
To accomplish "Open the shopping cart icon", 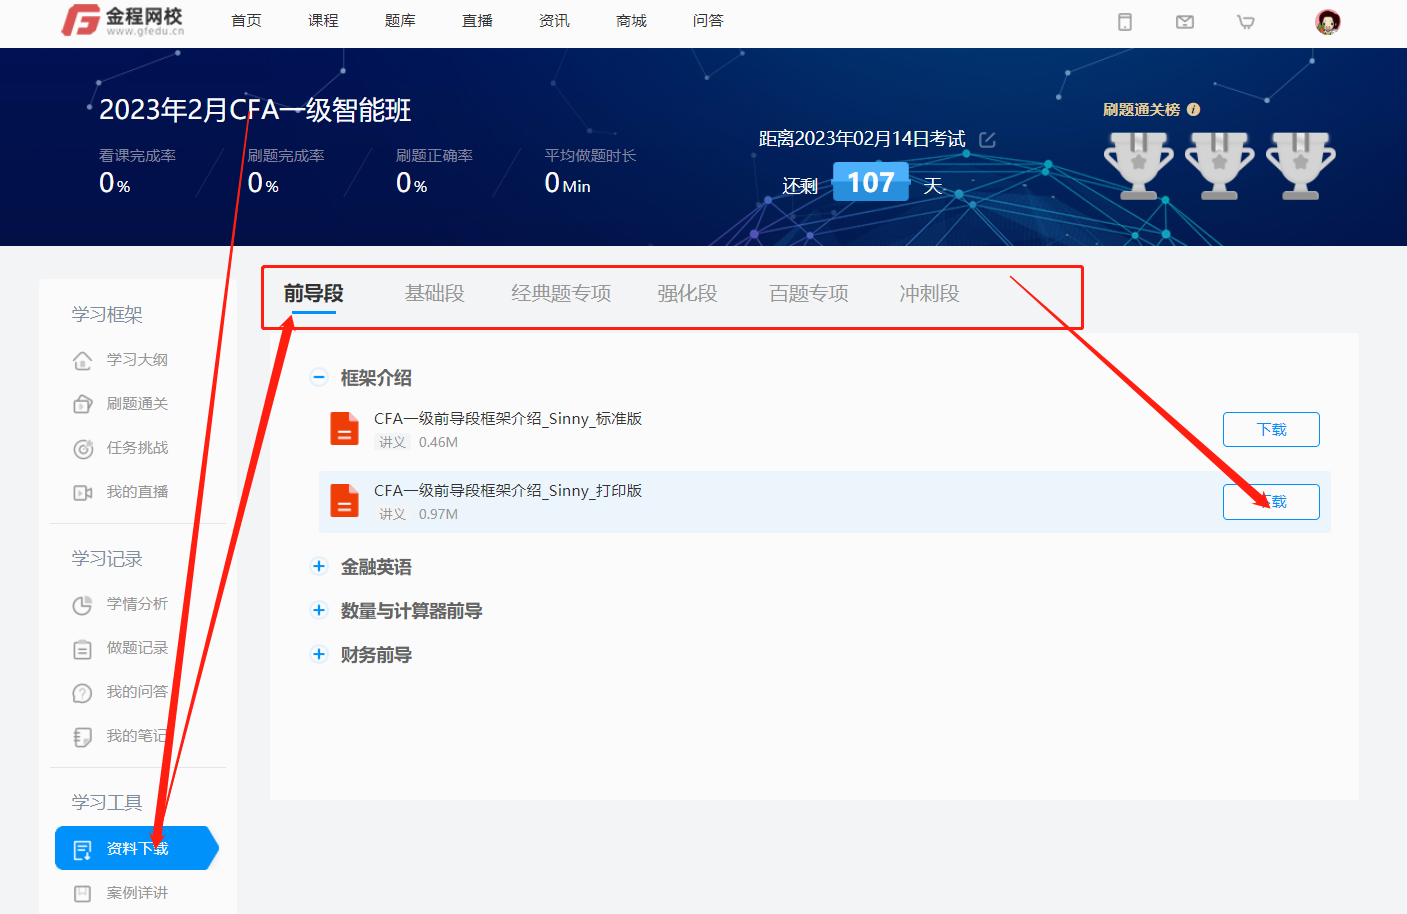I will (x=1246, y=22).
